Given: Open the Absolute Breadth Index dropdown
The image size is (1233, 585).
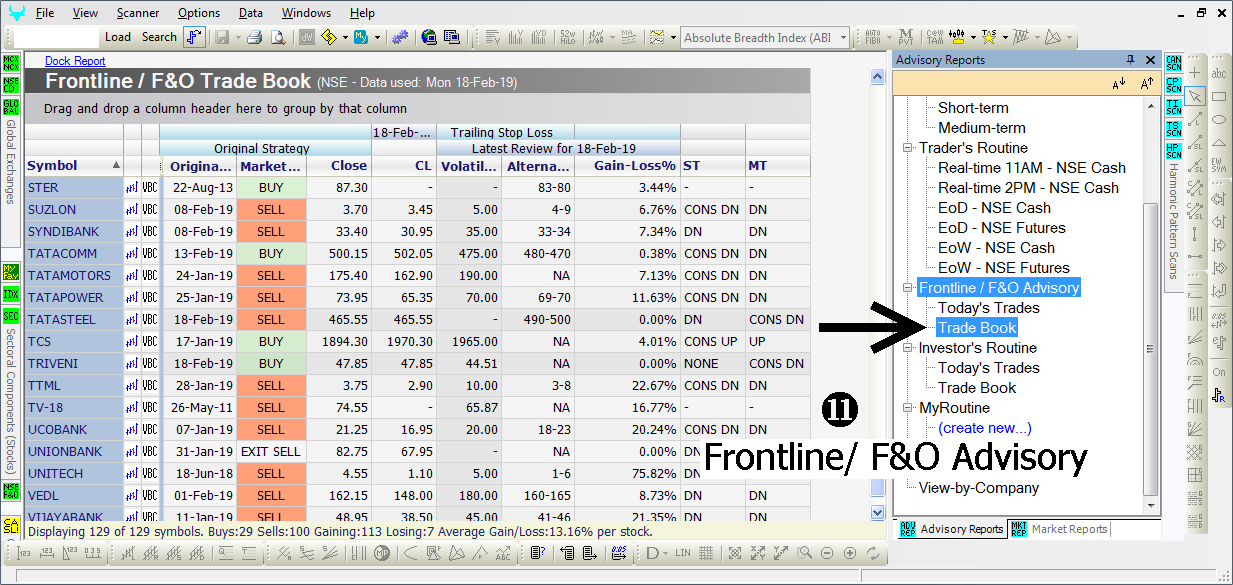Looking at the screenshot, I should pyautogui.click(x=844, y=38).
